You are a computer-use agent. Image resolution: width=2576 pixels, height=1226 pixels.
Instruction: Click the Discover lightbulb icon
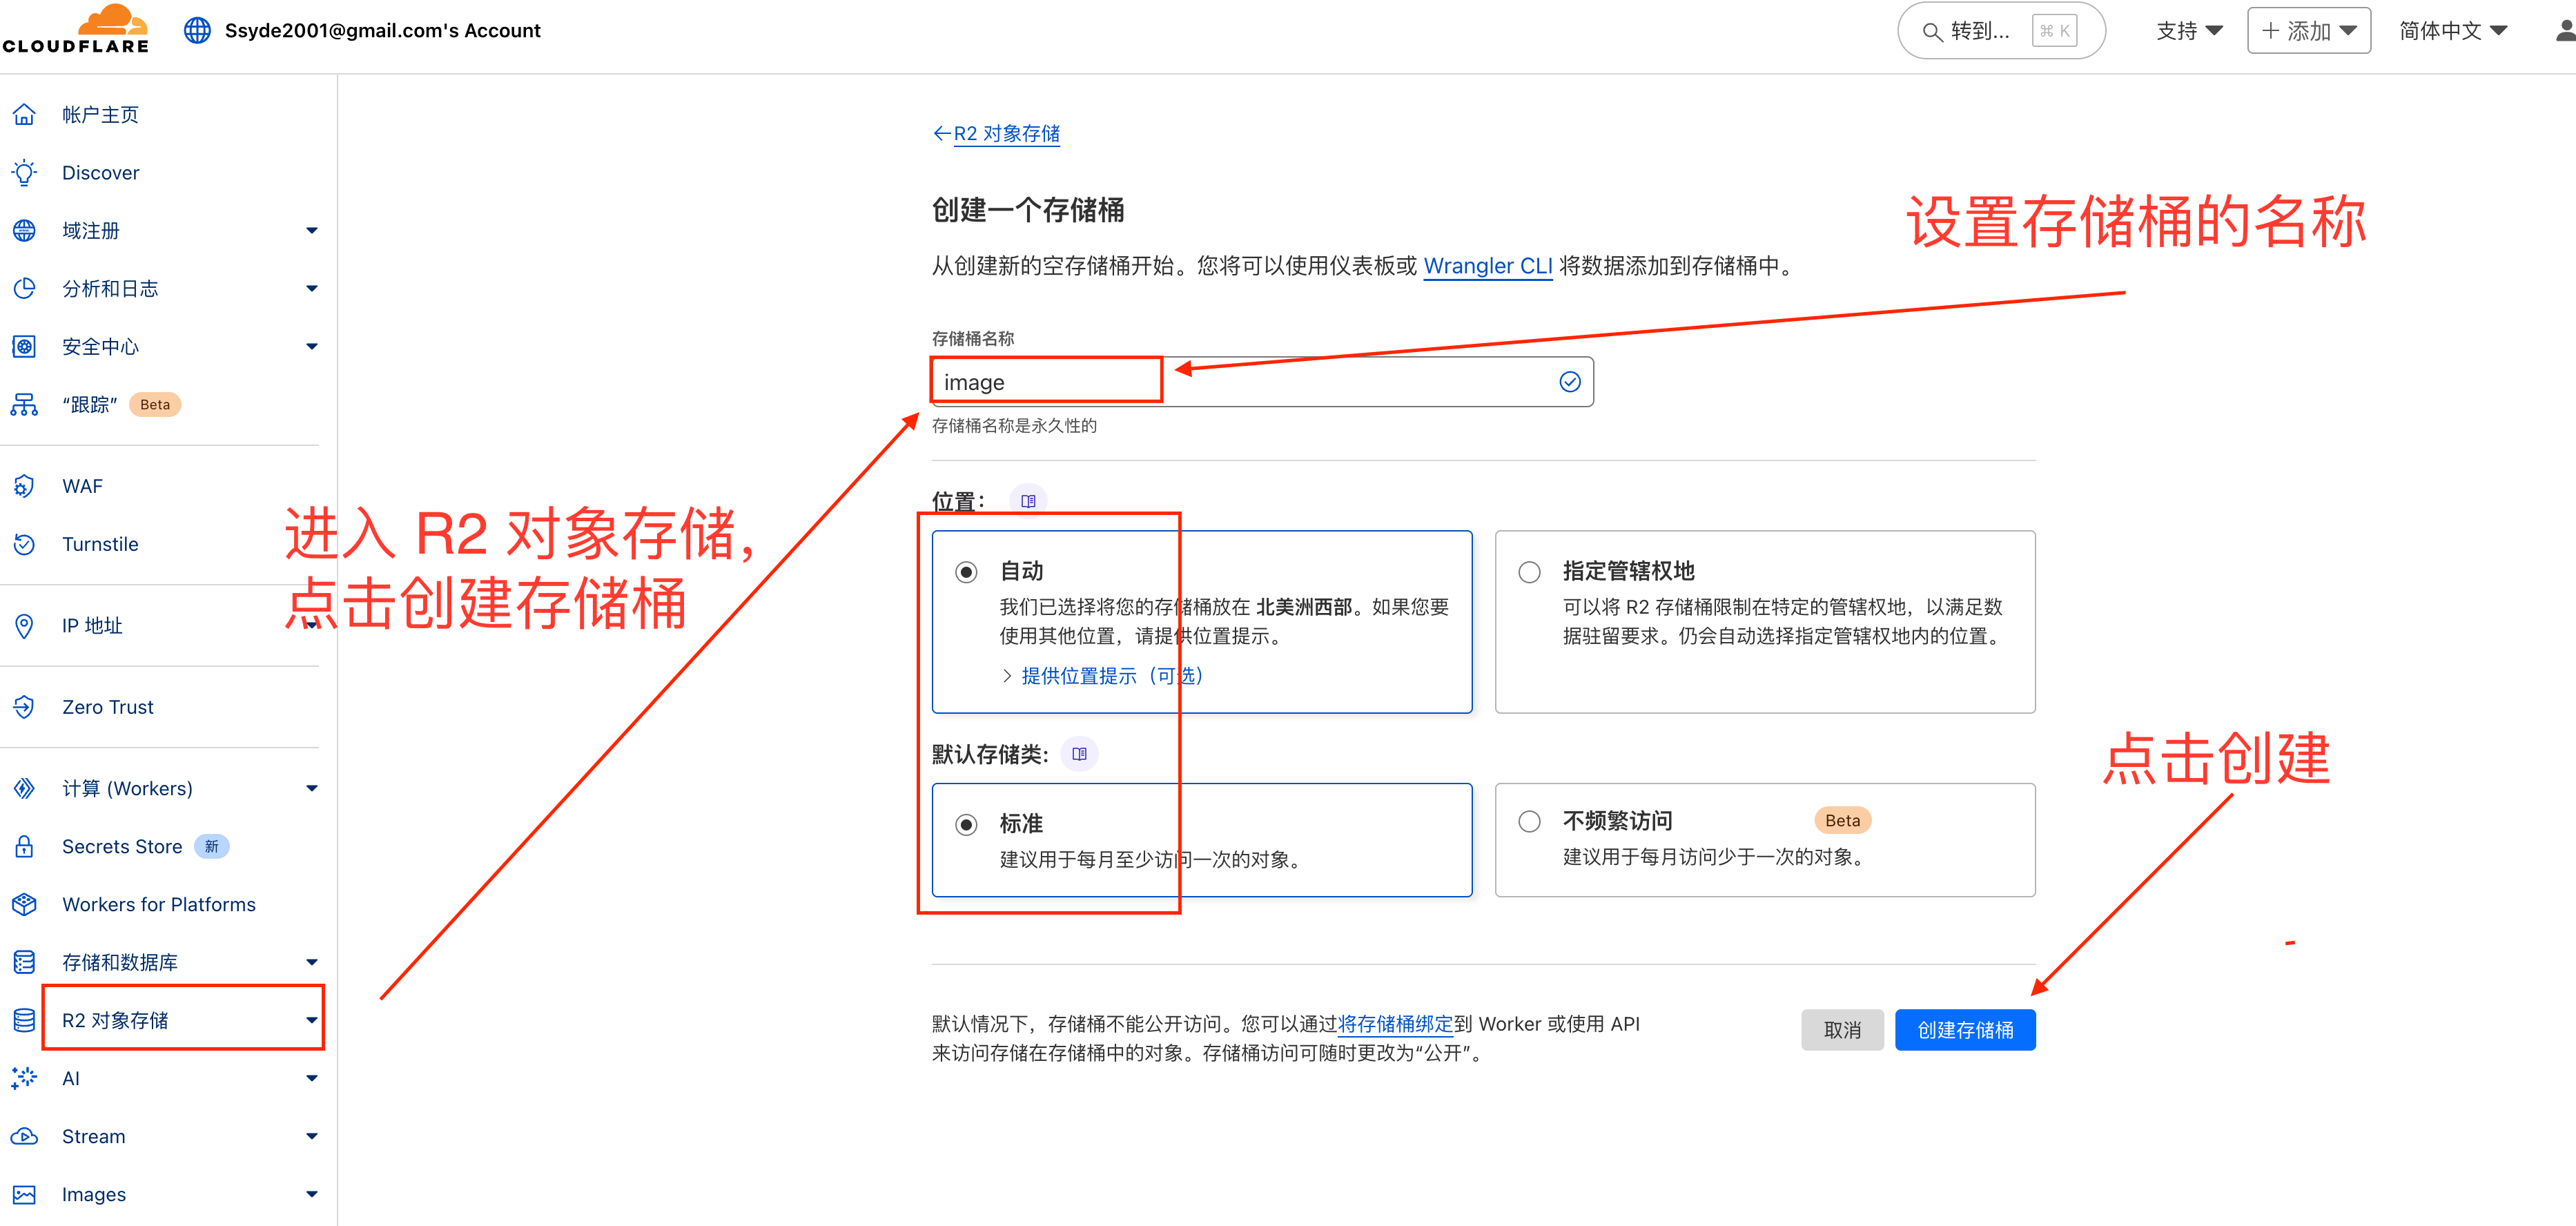(x=24, y=172)
